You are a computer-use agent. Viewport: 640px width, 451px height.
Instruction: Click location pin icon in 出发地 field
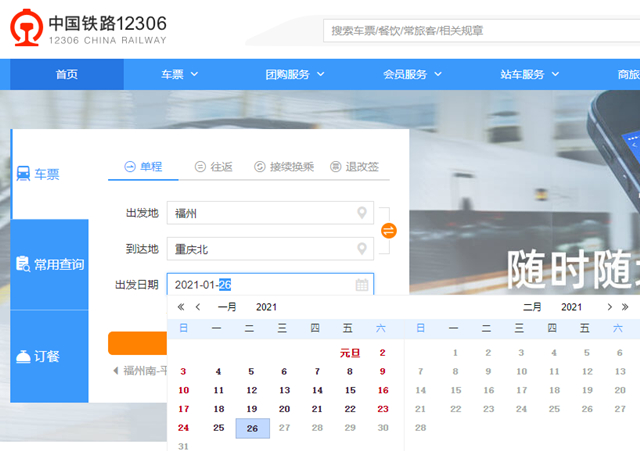click(x=362, y=213)
